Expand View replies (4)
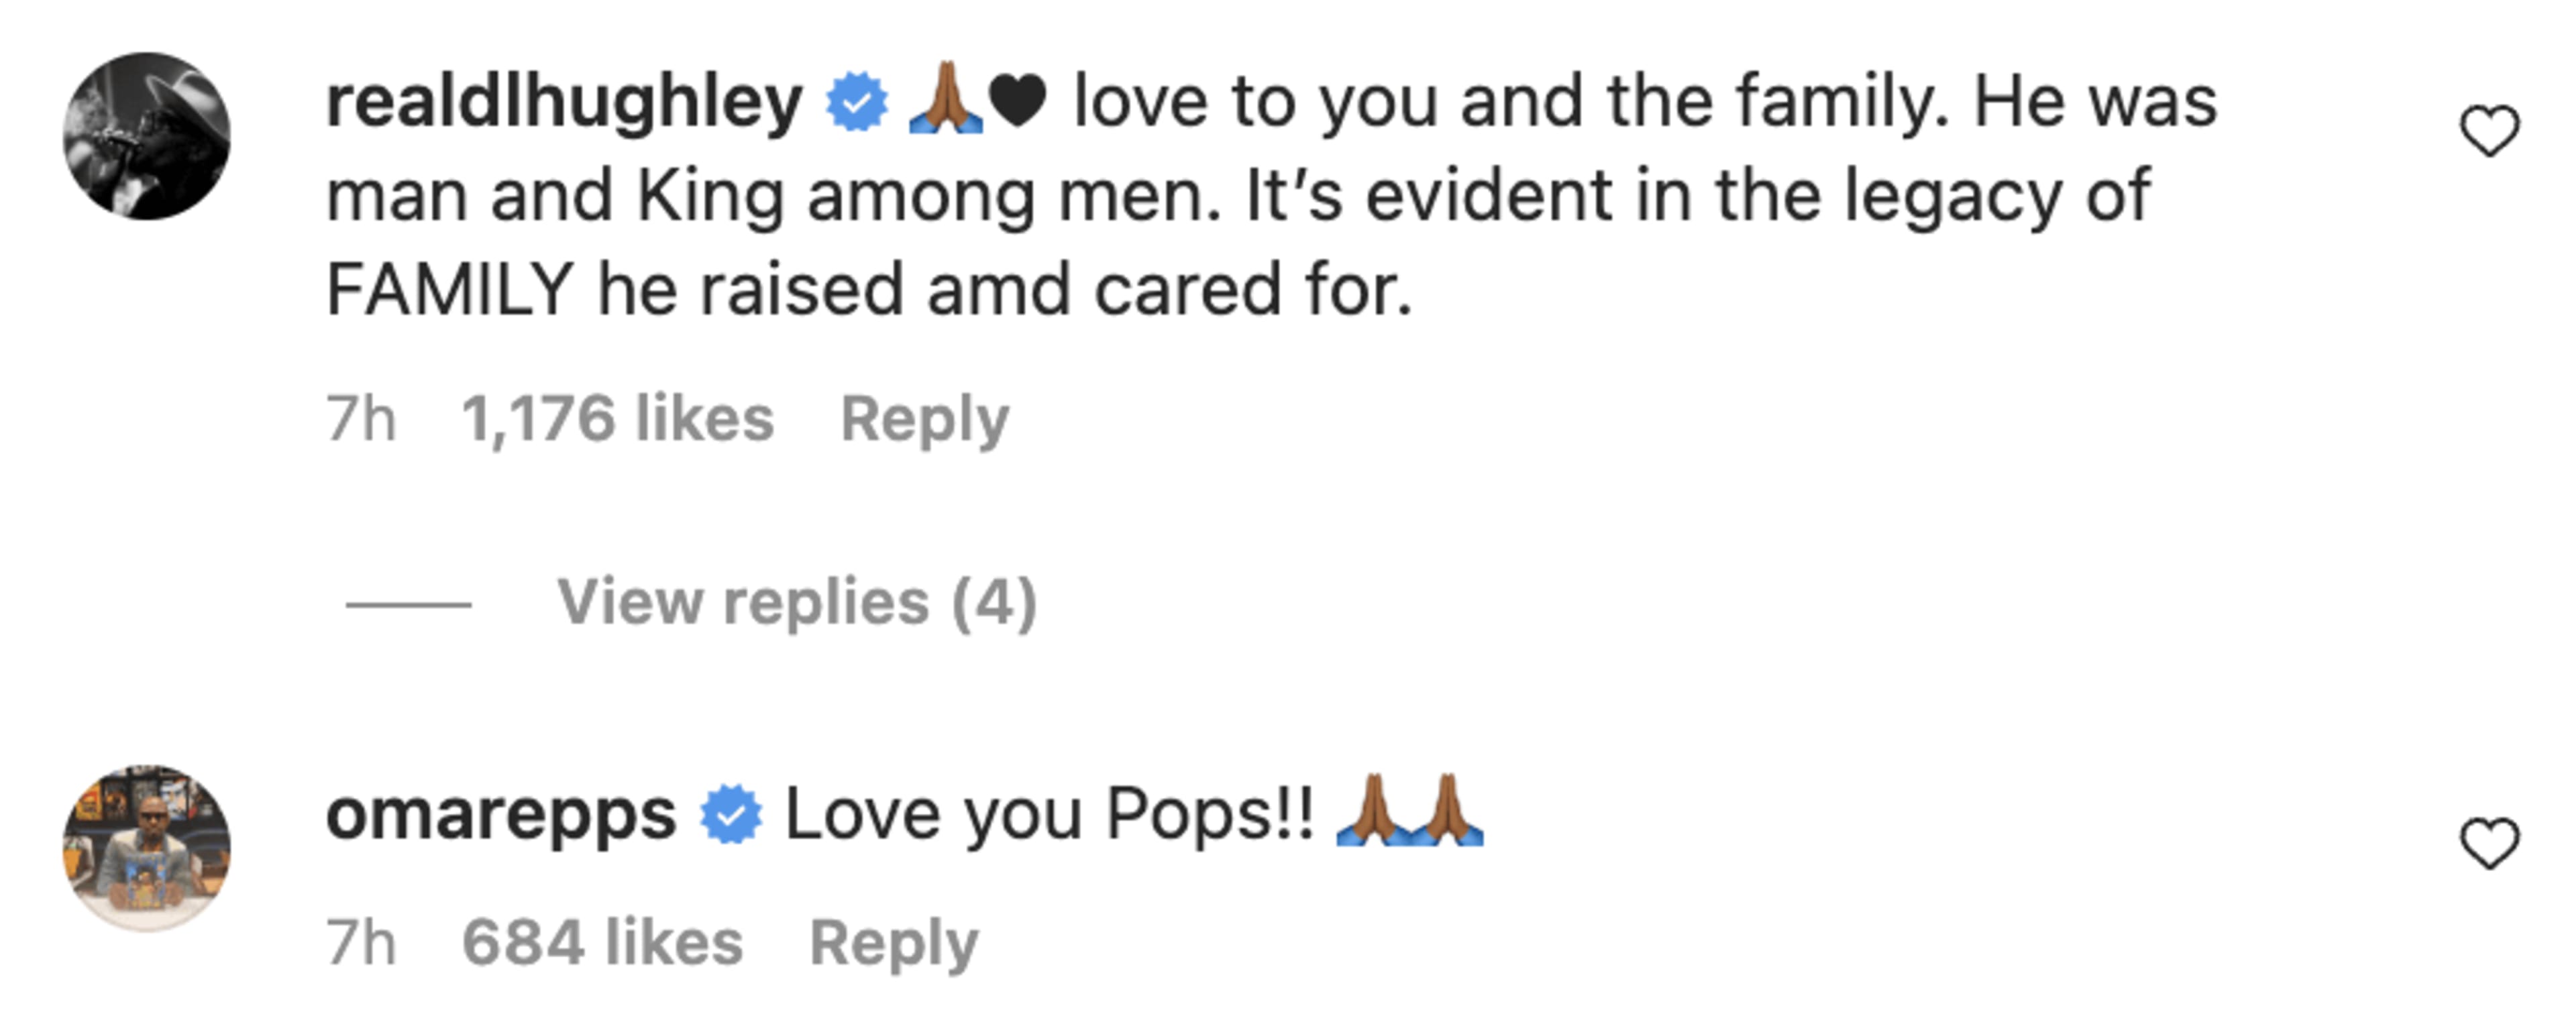 [x=796, y=602]
